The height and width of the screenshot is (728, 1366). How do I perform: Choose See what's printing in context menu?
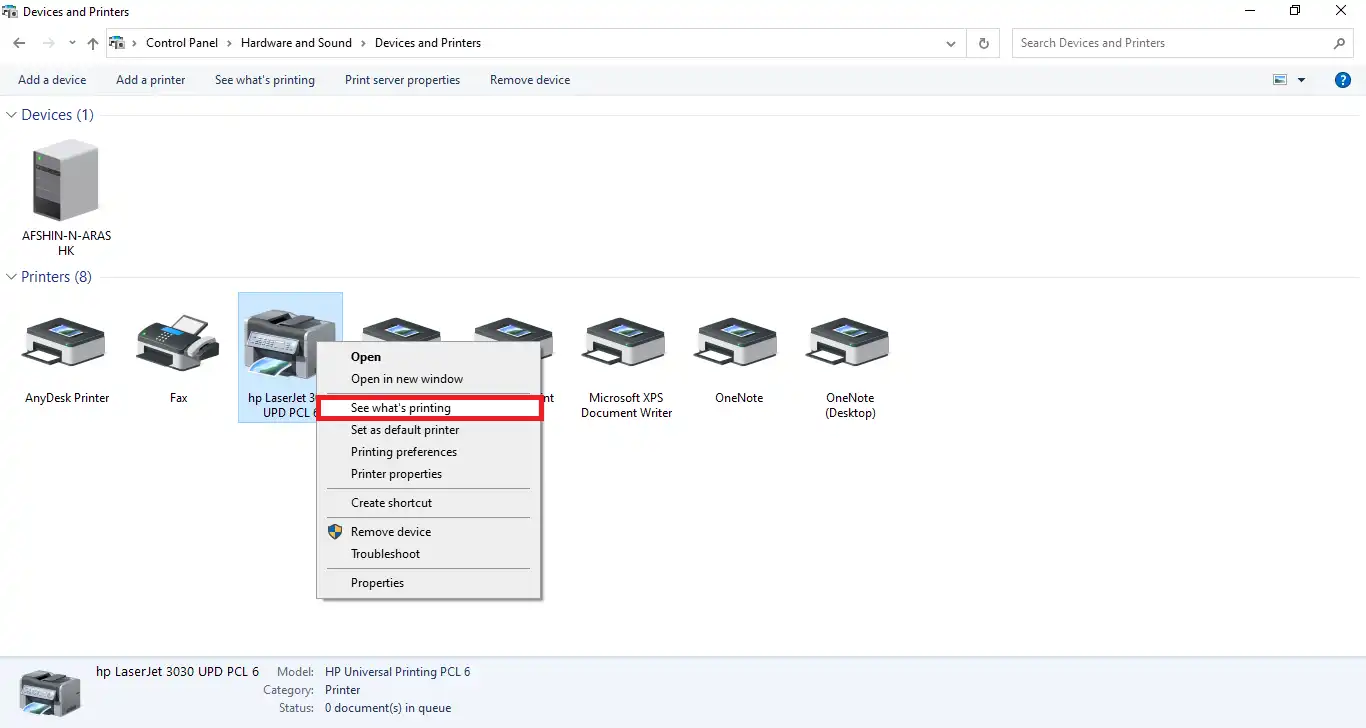(401, 408)
